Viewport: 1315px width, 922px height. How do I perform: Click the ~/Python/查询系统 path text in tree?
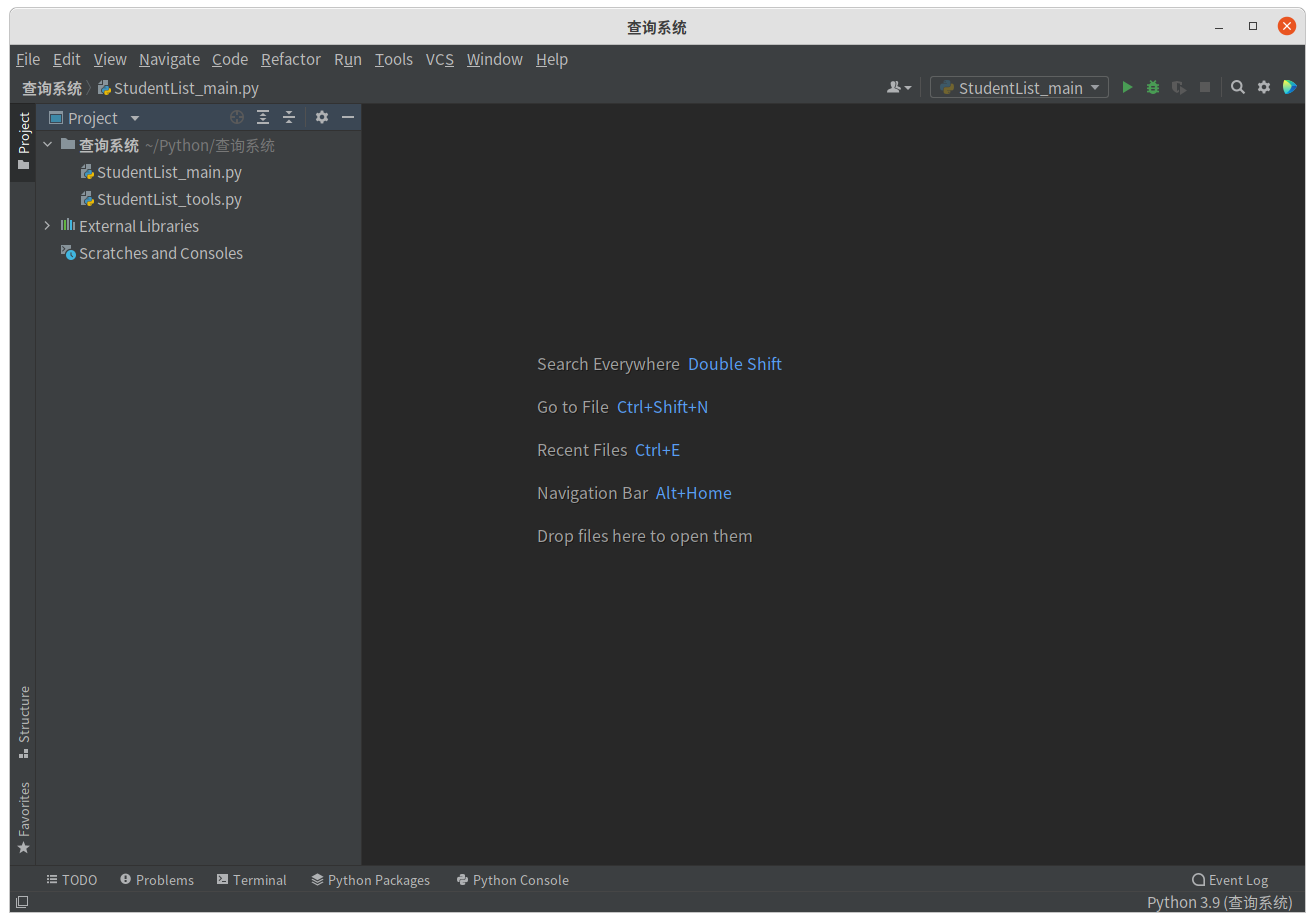(210, 145)
